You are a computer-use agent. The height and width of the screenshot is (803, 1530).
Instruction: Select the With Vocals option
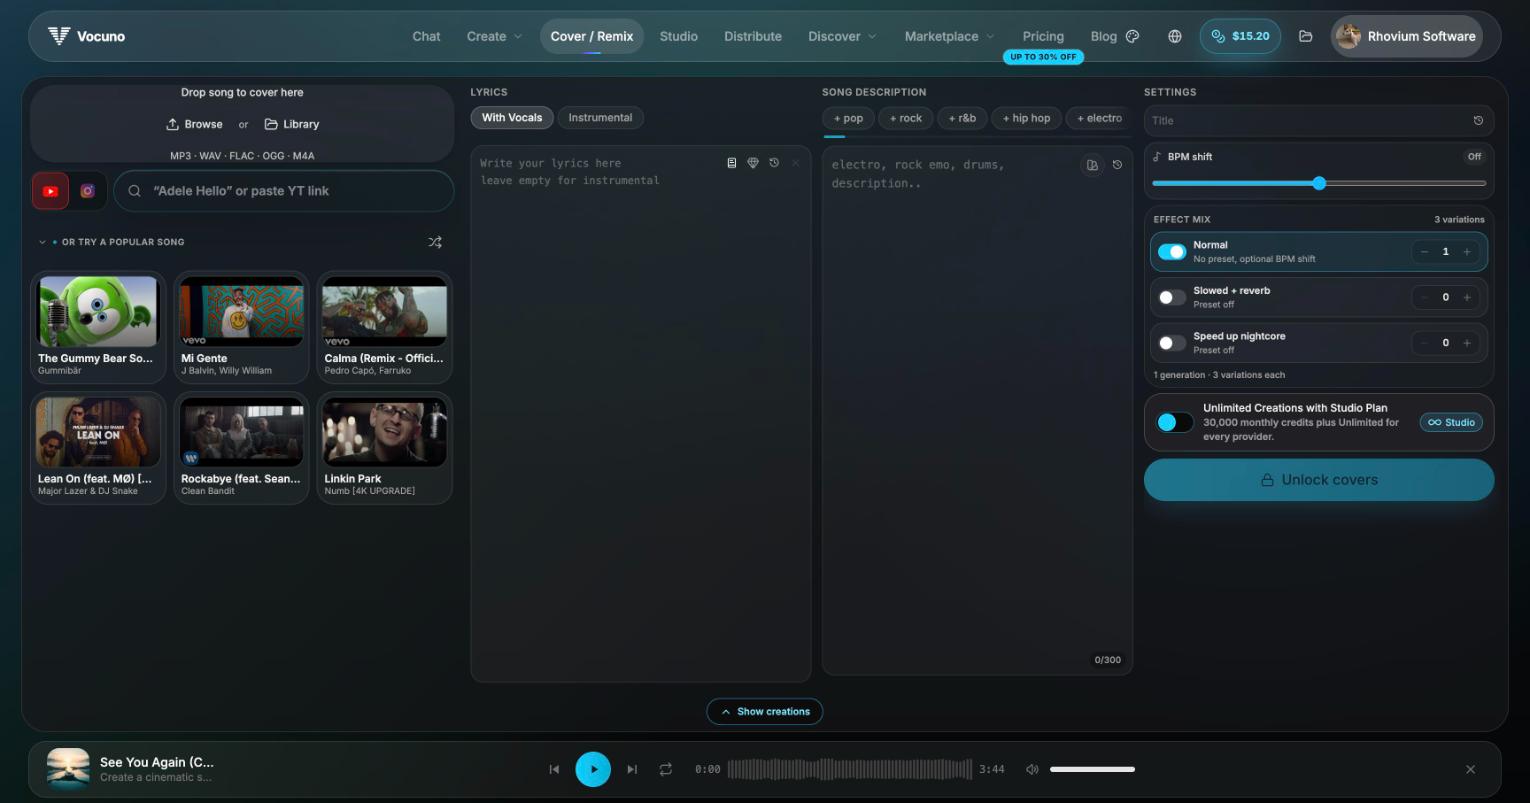pyautogui.click(x=512, y=117)
